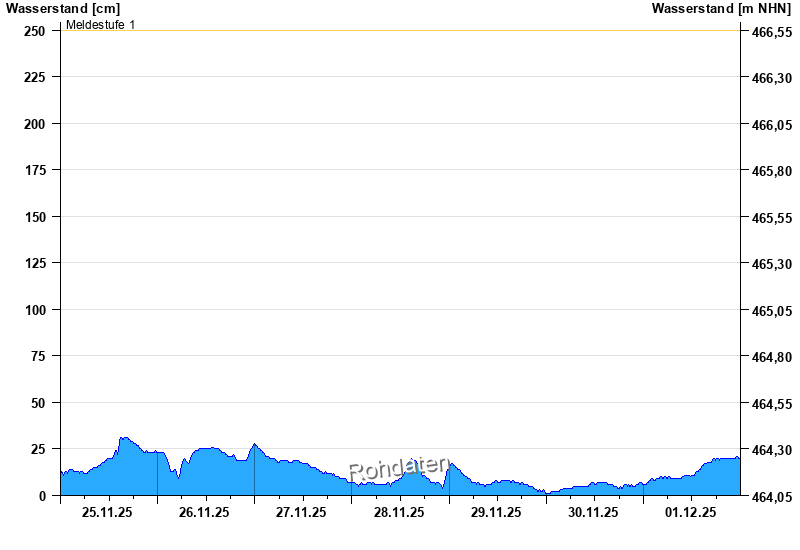Click the 100 cm tick label

(35, 310)
